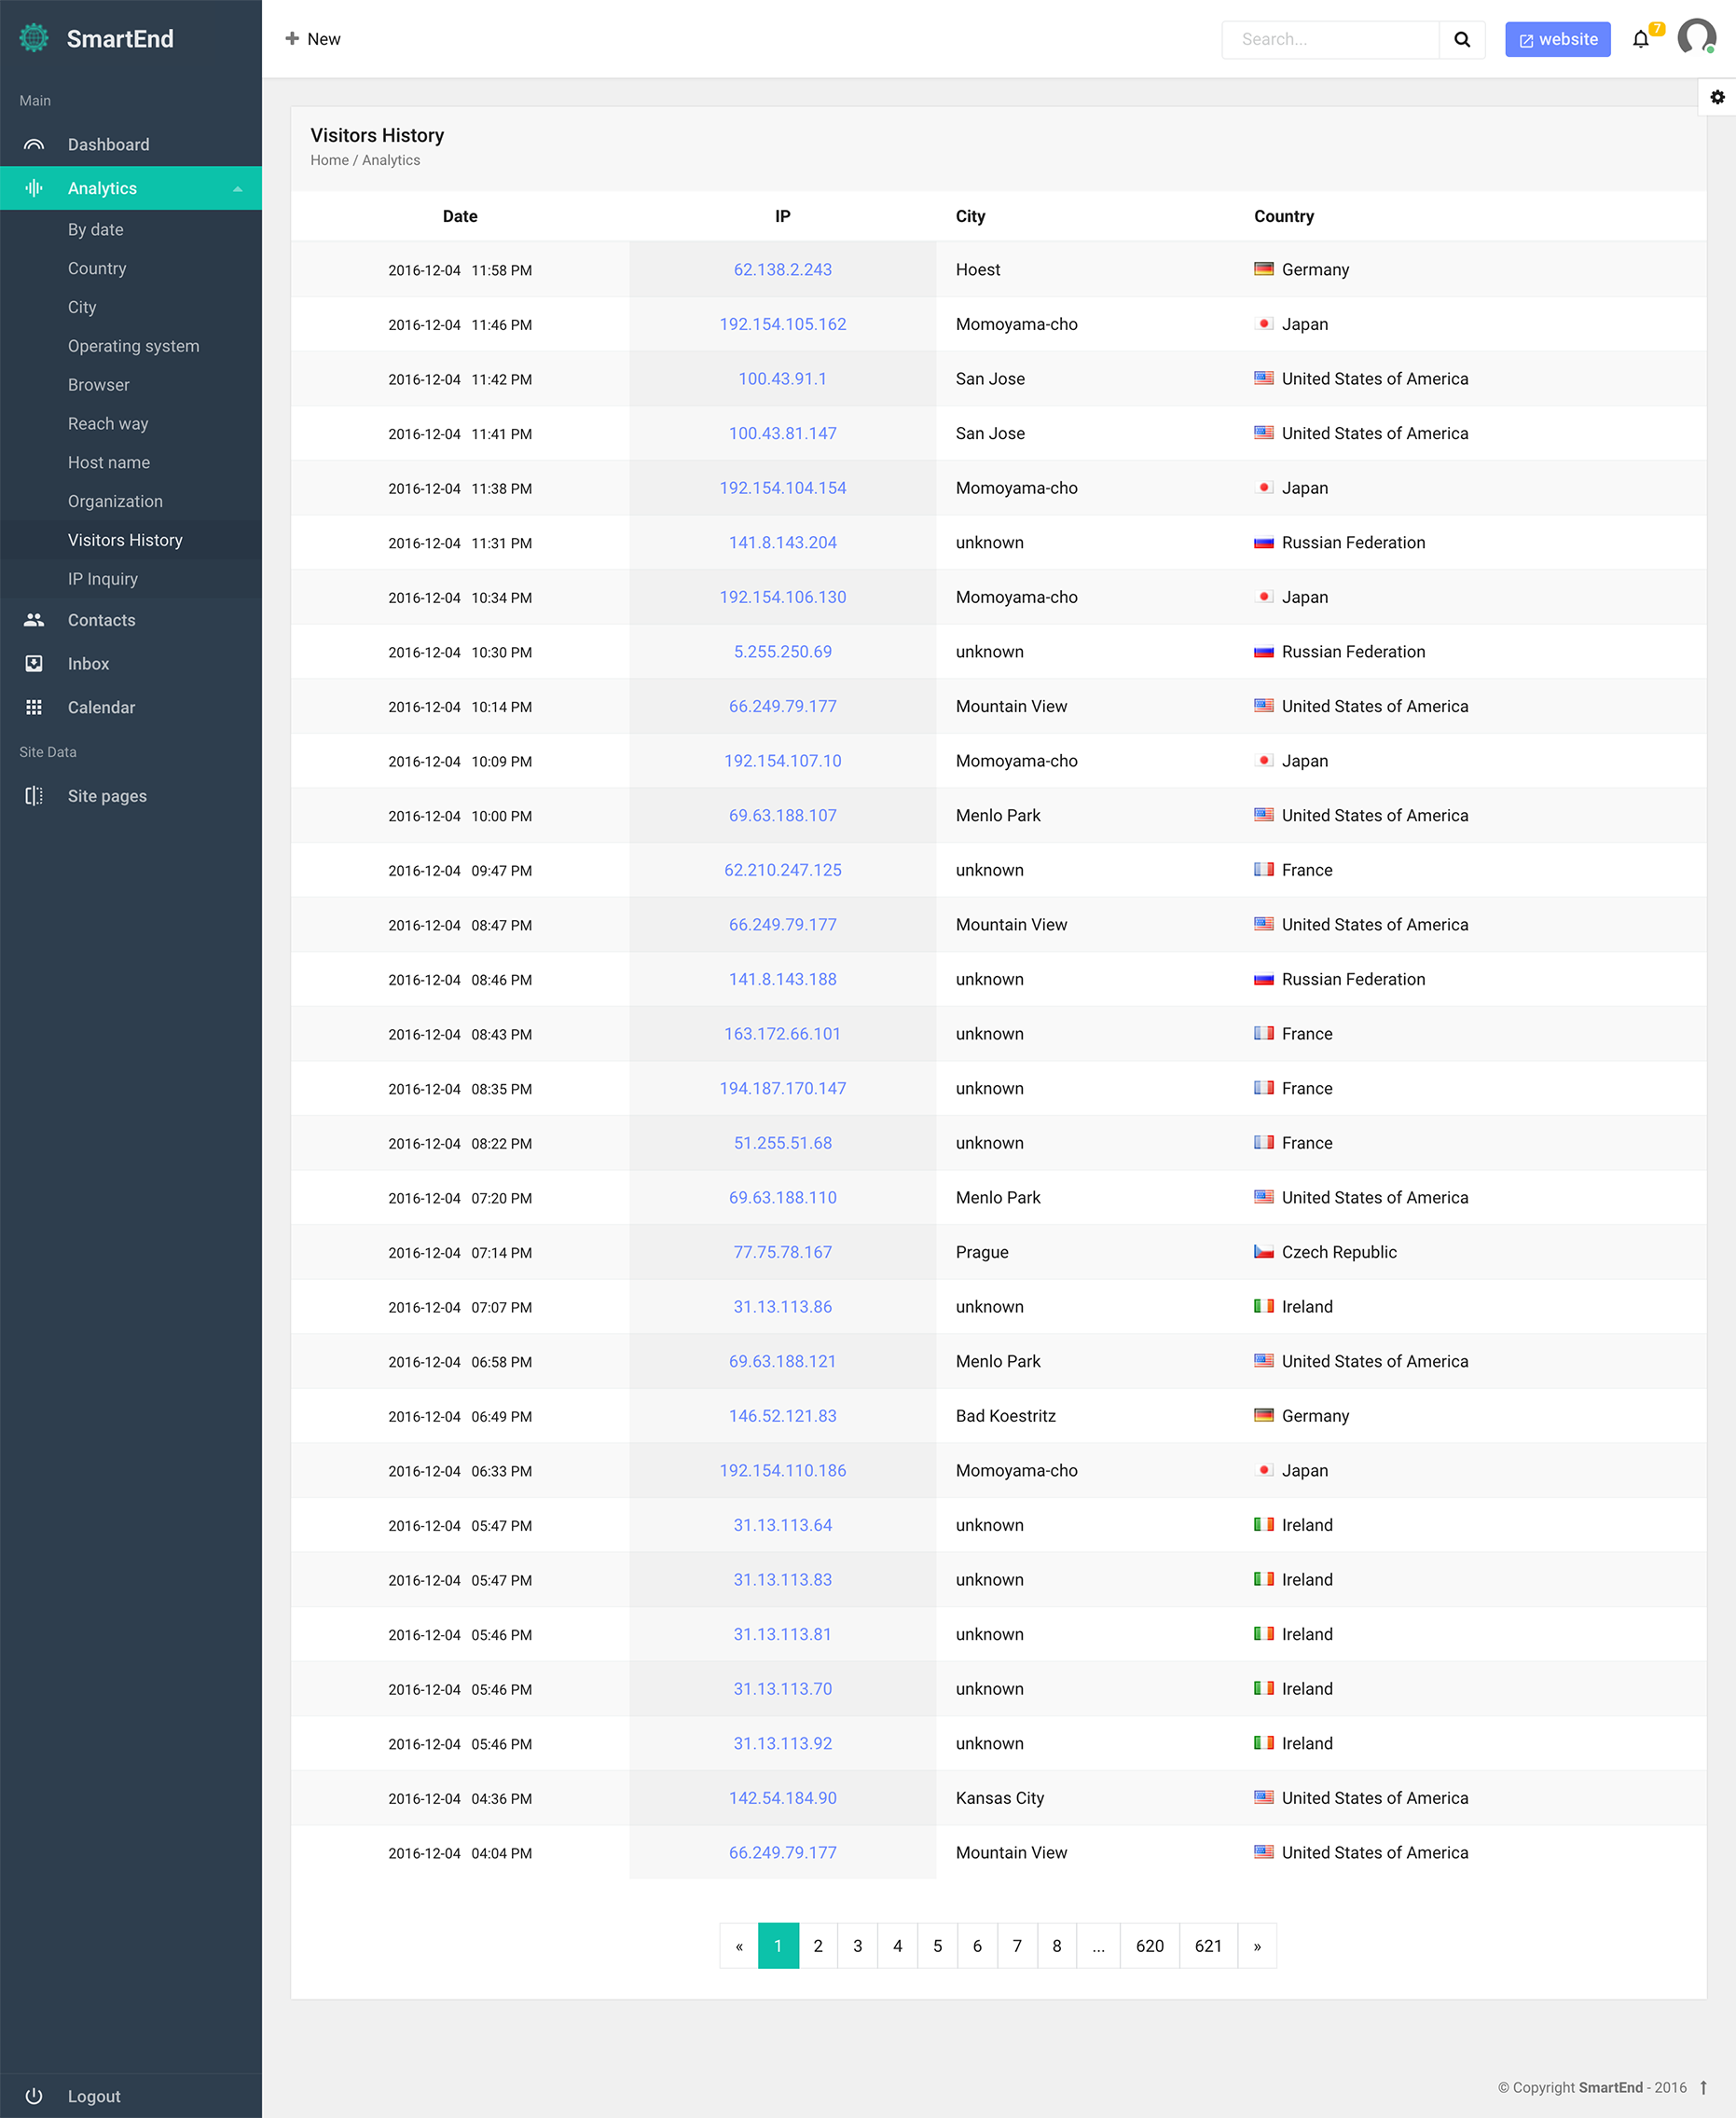The width and height of the screenshot is (1736, 2118).
Task: Click the Home breadcrumb link
Action: pyautogui.click(x=329, y=160)
